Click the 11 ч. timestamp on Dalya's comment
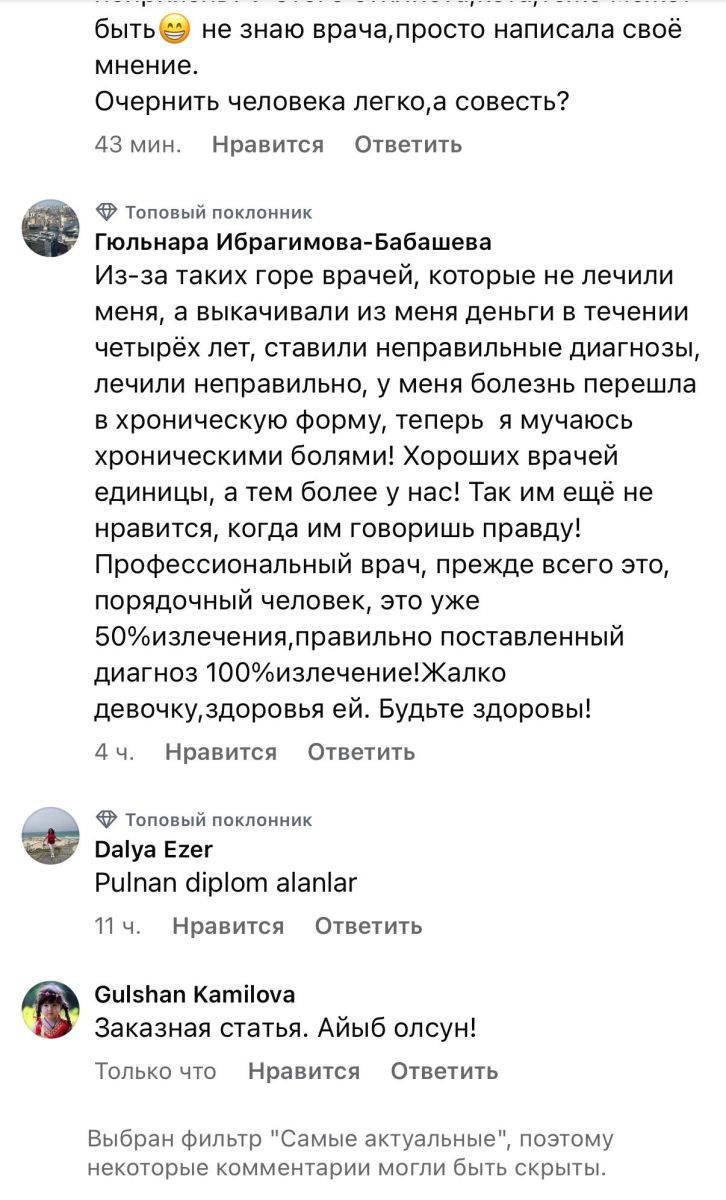Viewport: 726px width, 1200px height. point(118,926)
